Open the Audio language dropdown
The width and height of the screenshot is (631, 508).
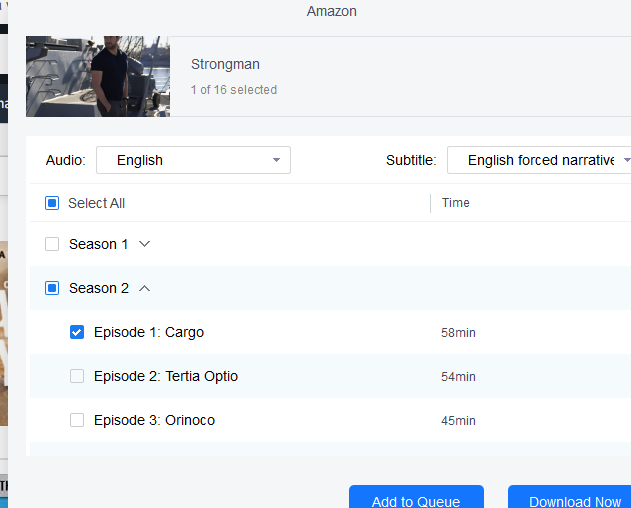point(193,160)
